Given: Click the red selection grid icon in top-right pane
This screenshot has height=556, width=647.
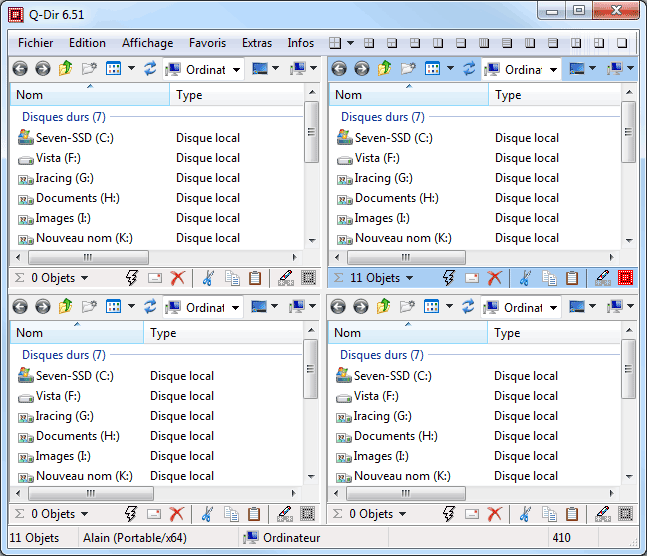Looking at the screenshot, I should (x=625, y=277).
